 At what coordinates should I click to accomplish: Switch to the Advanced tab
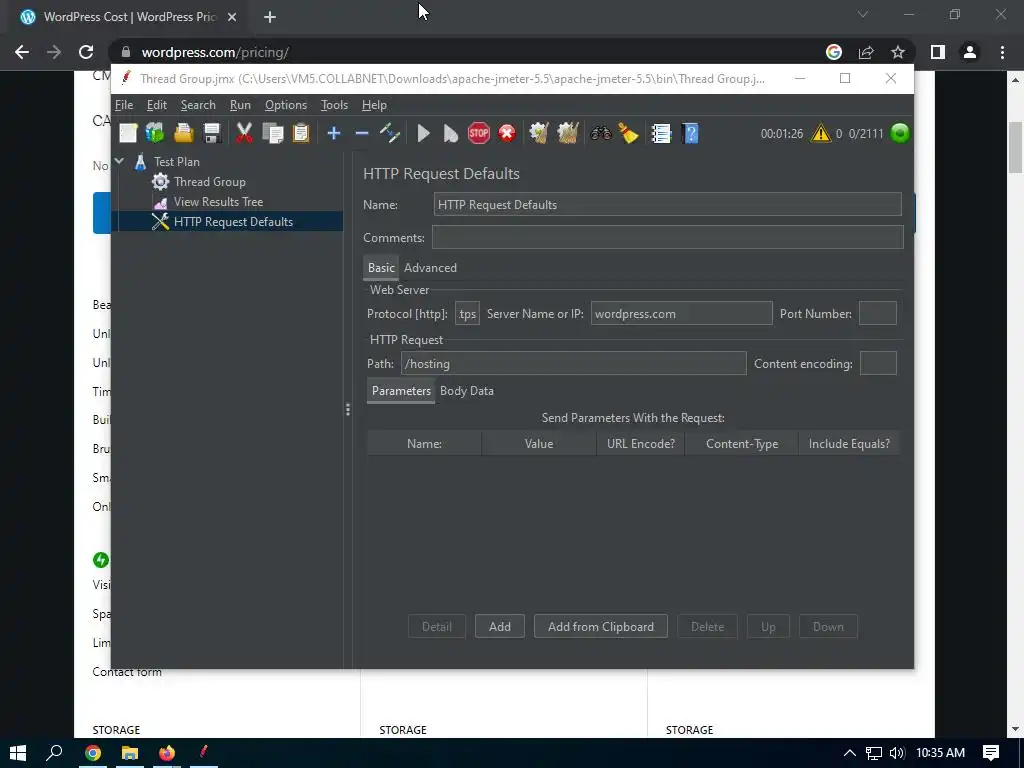pyautogui.click(x=430, y=268)
